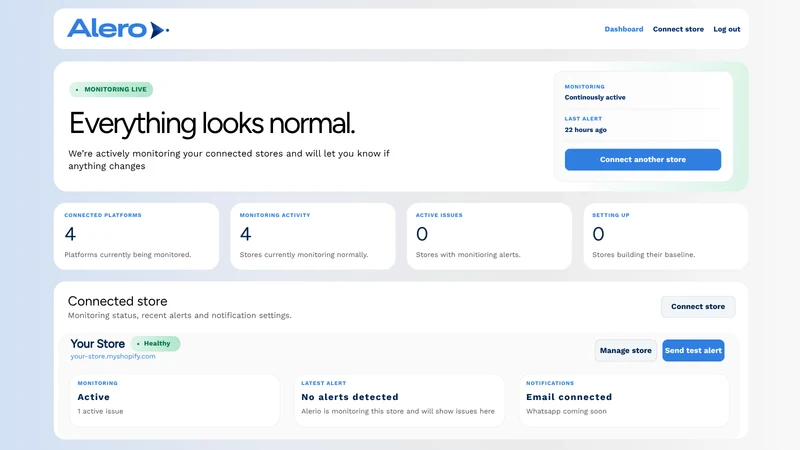This screenshot has width=800, height=450.
Task: Click Monitoring status, recent alerts subtitle
Action: [180, 315]
